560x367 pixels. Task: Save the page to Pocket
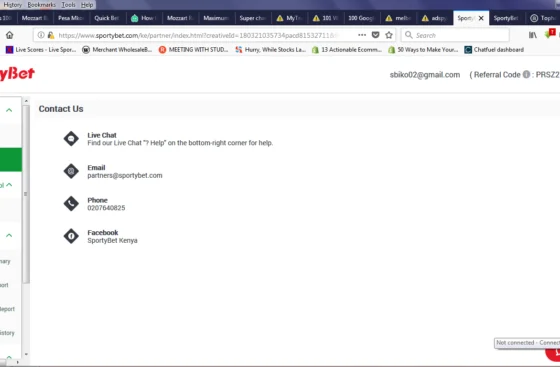(375, 35)
